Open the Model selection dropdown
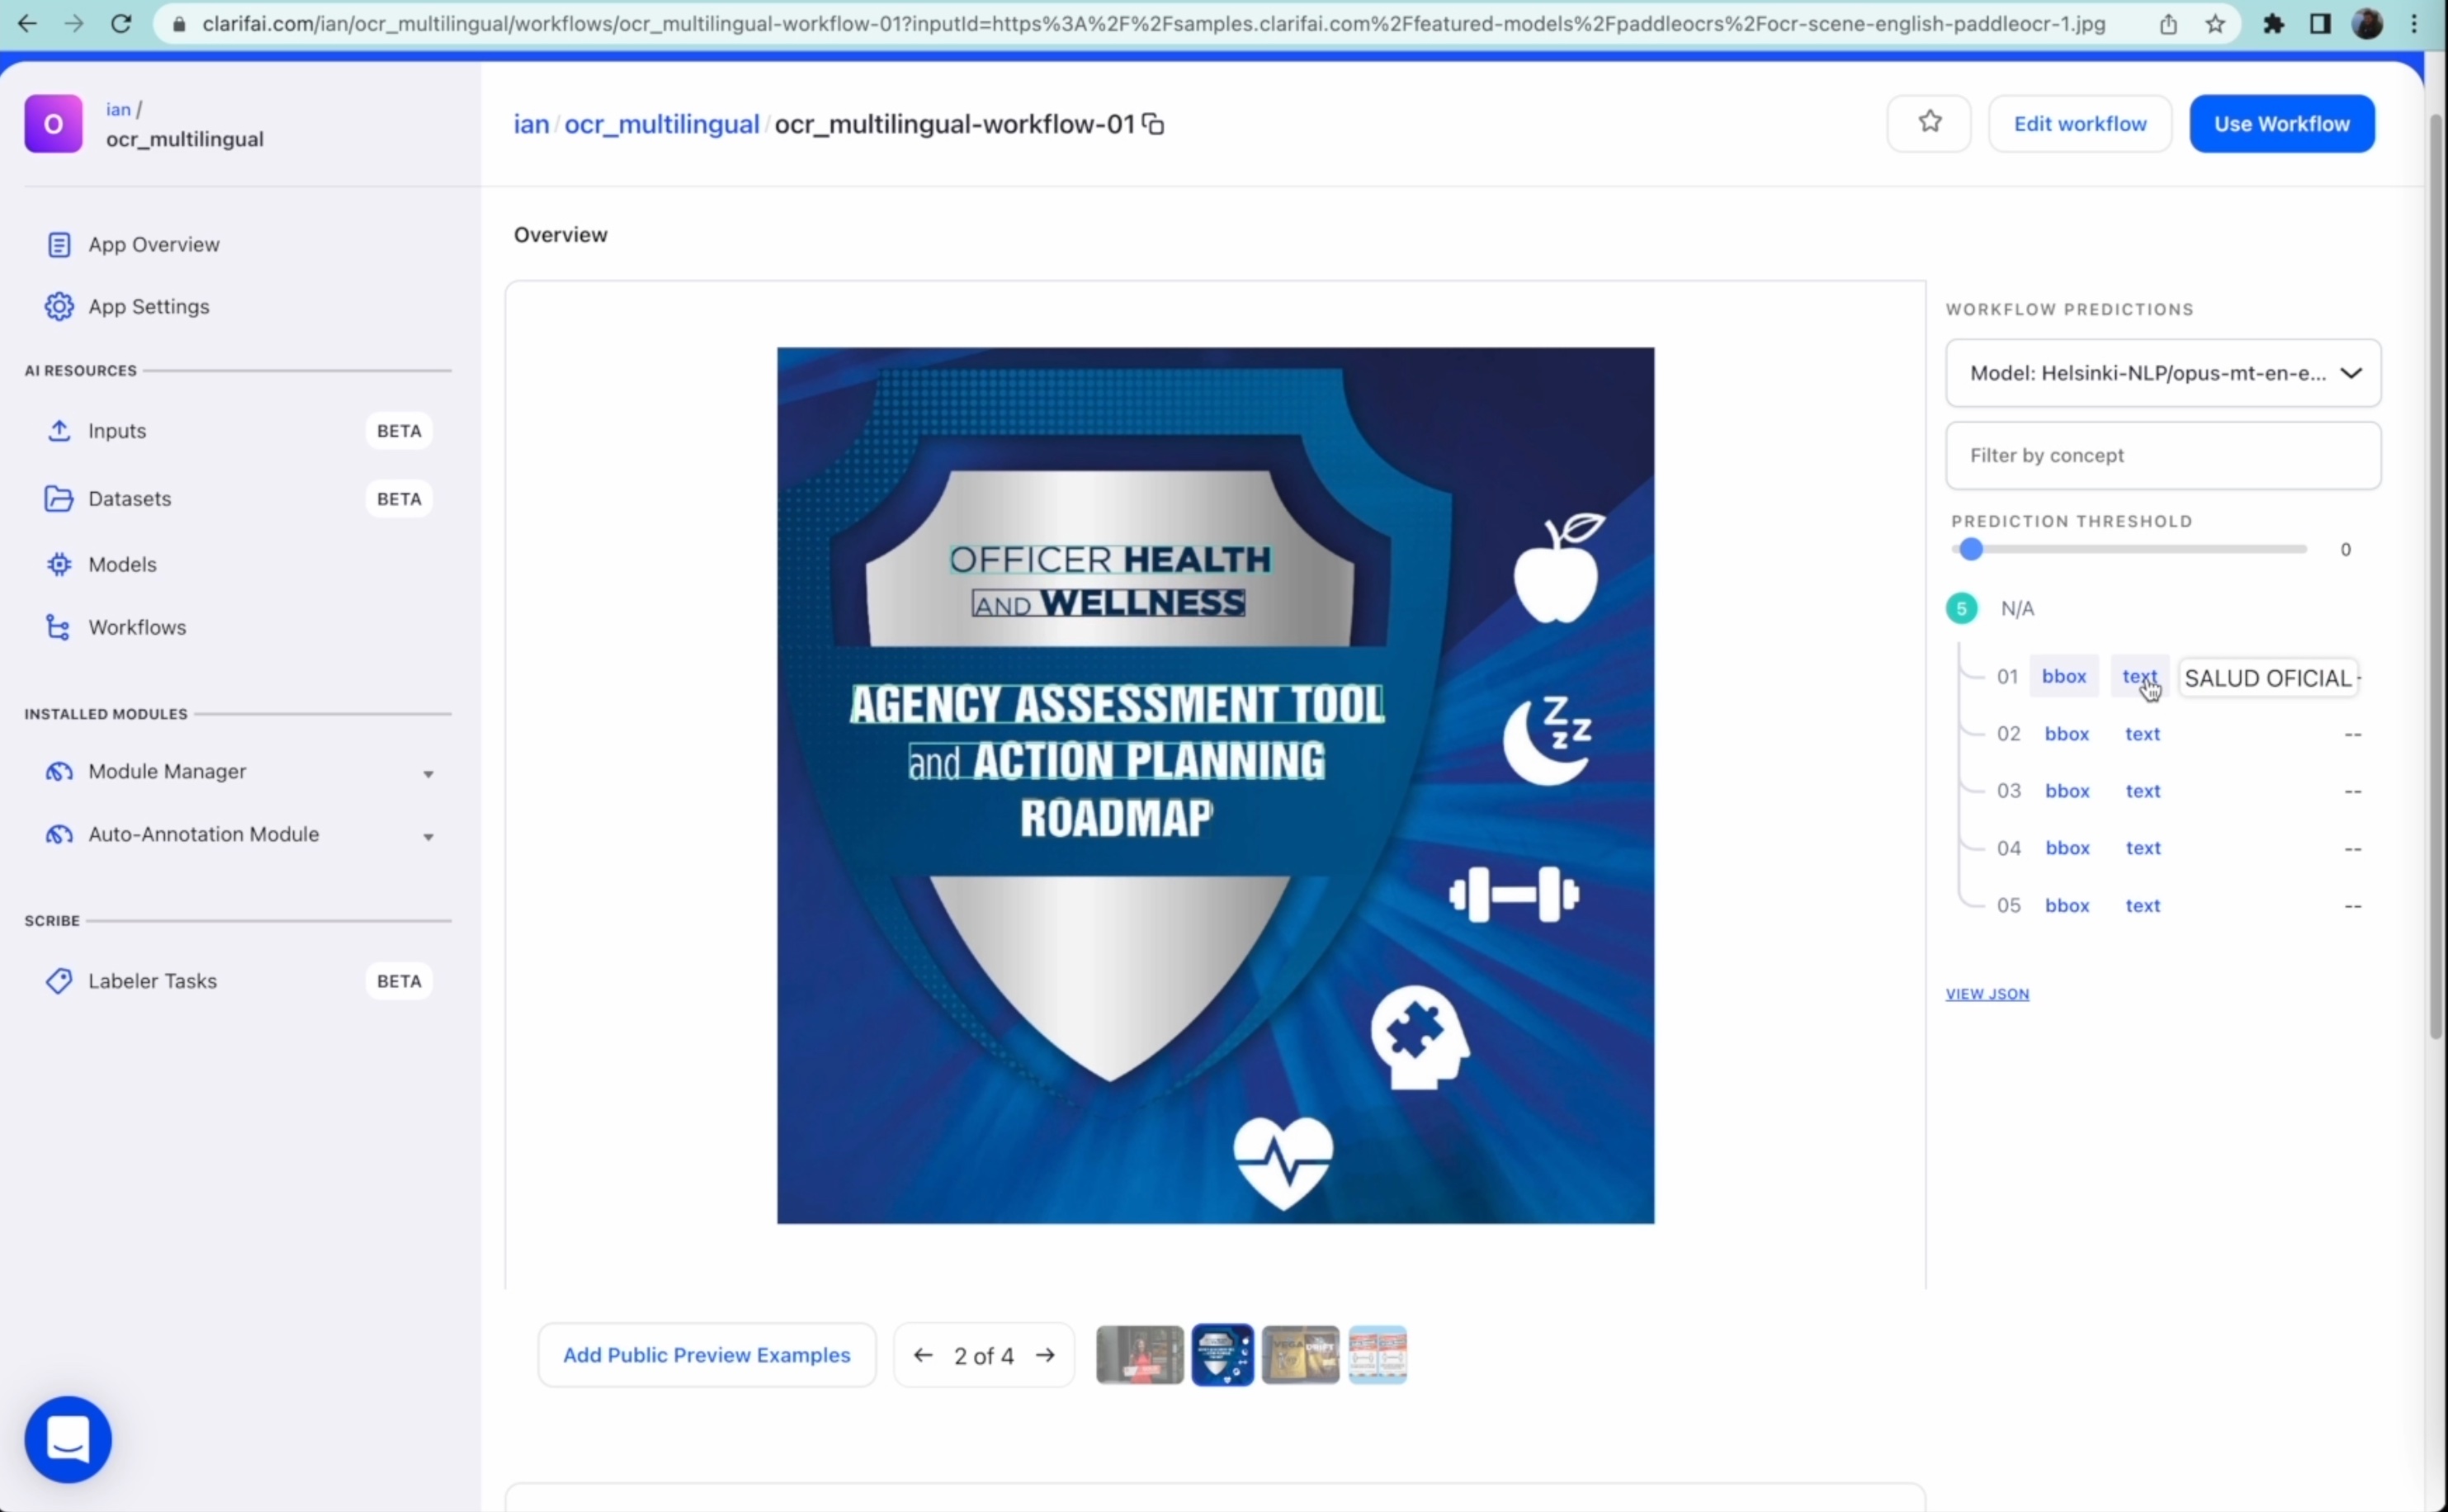2448x1512 pixels. click(x=2162, y=373)
